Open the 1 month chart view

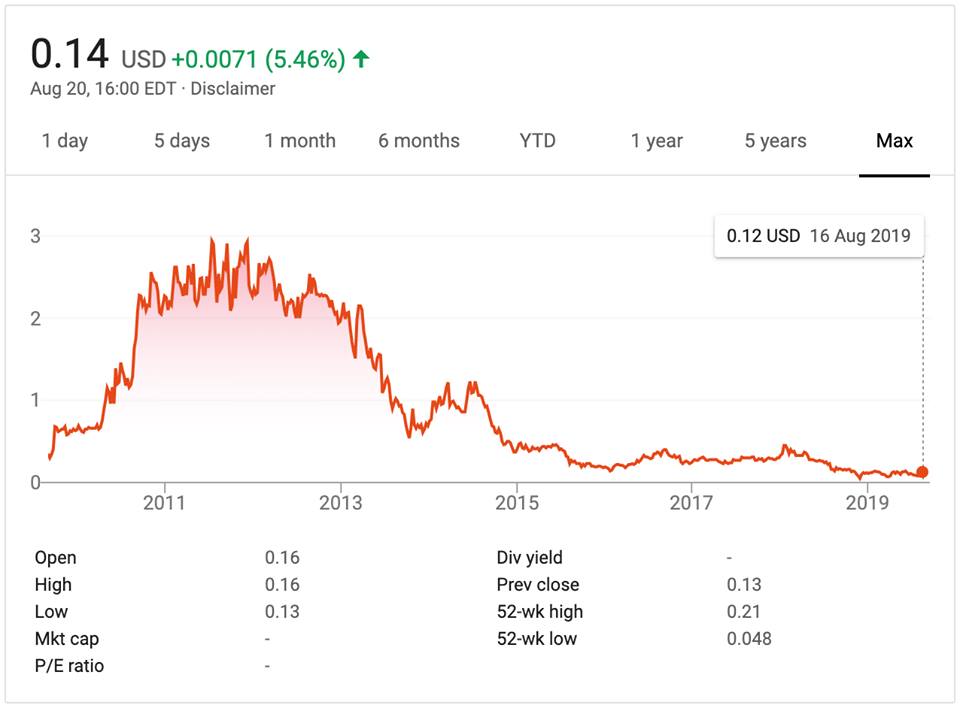pos(300,141)
